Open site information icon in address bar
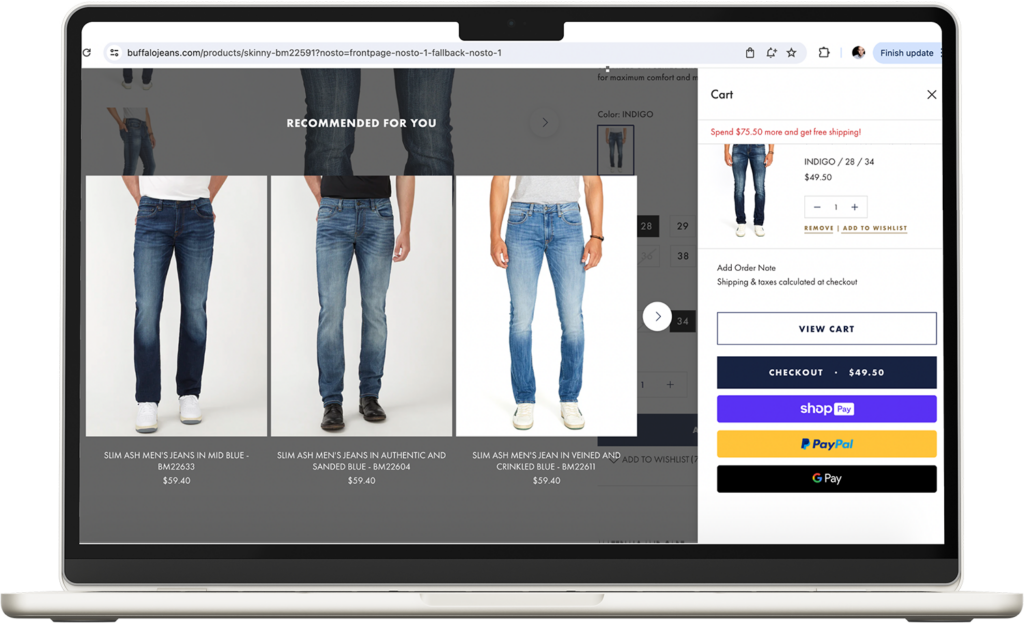This screenshot has height=623, width=1024. point(114,53)
